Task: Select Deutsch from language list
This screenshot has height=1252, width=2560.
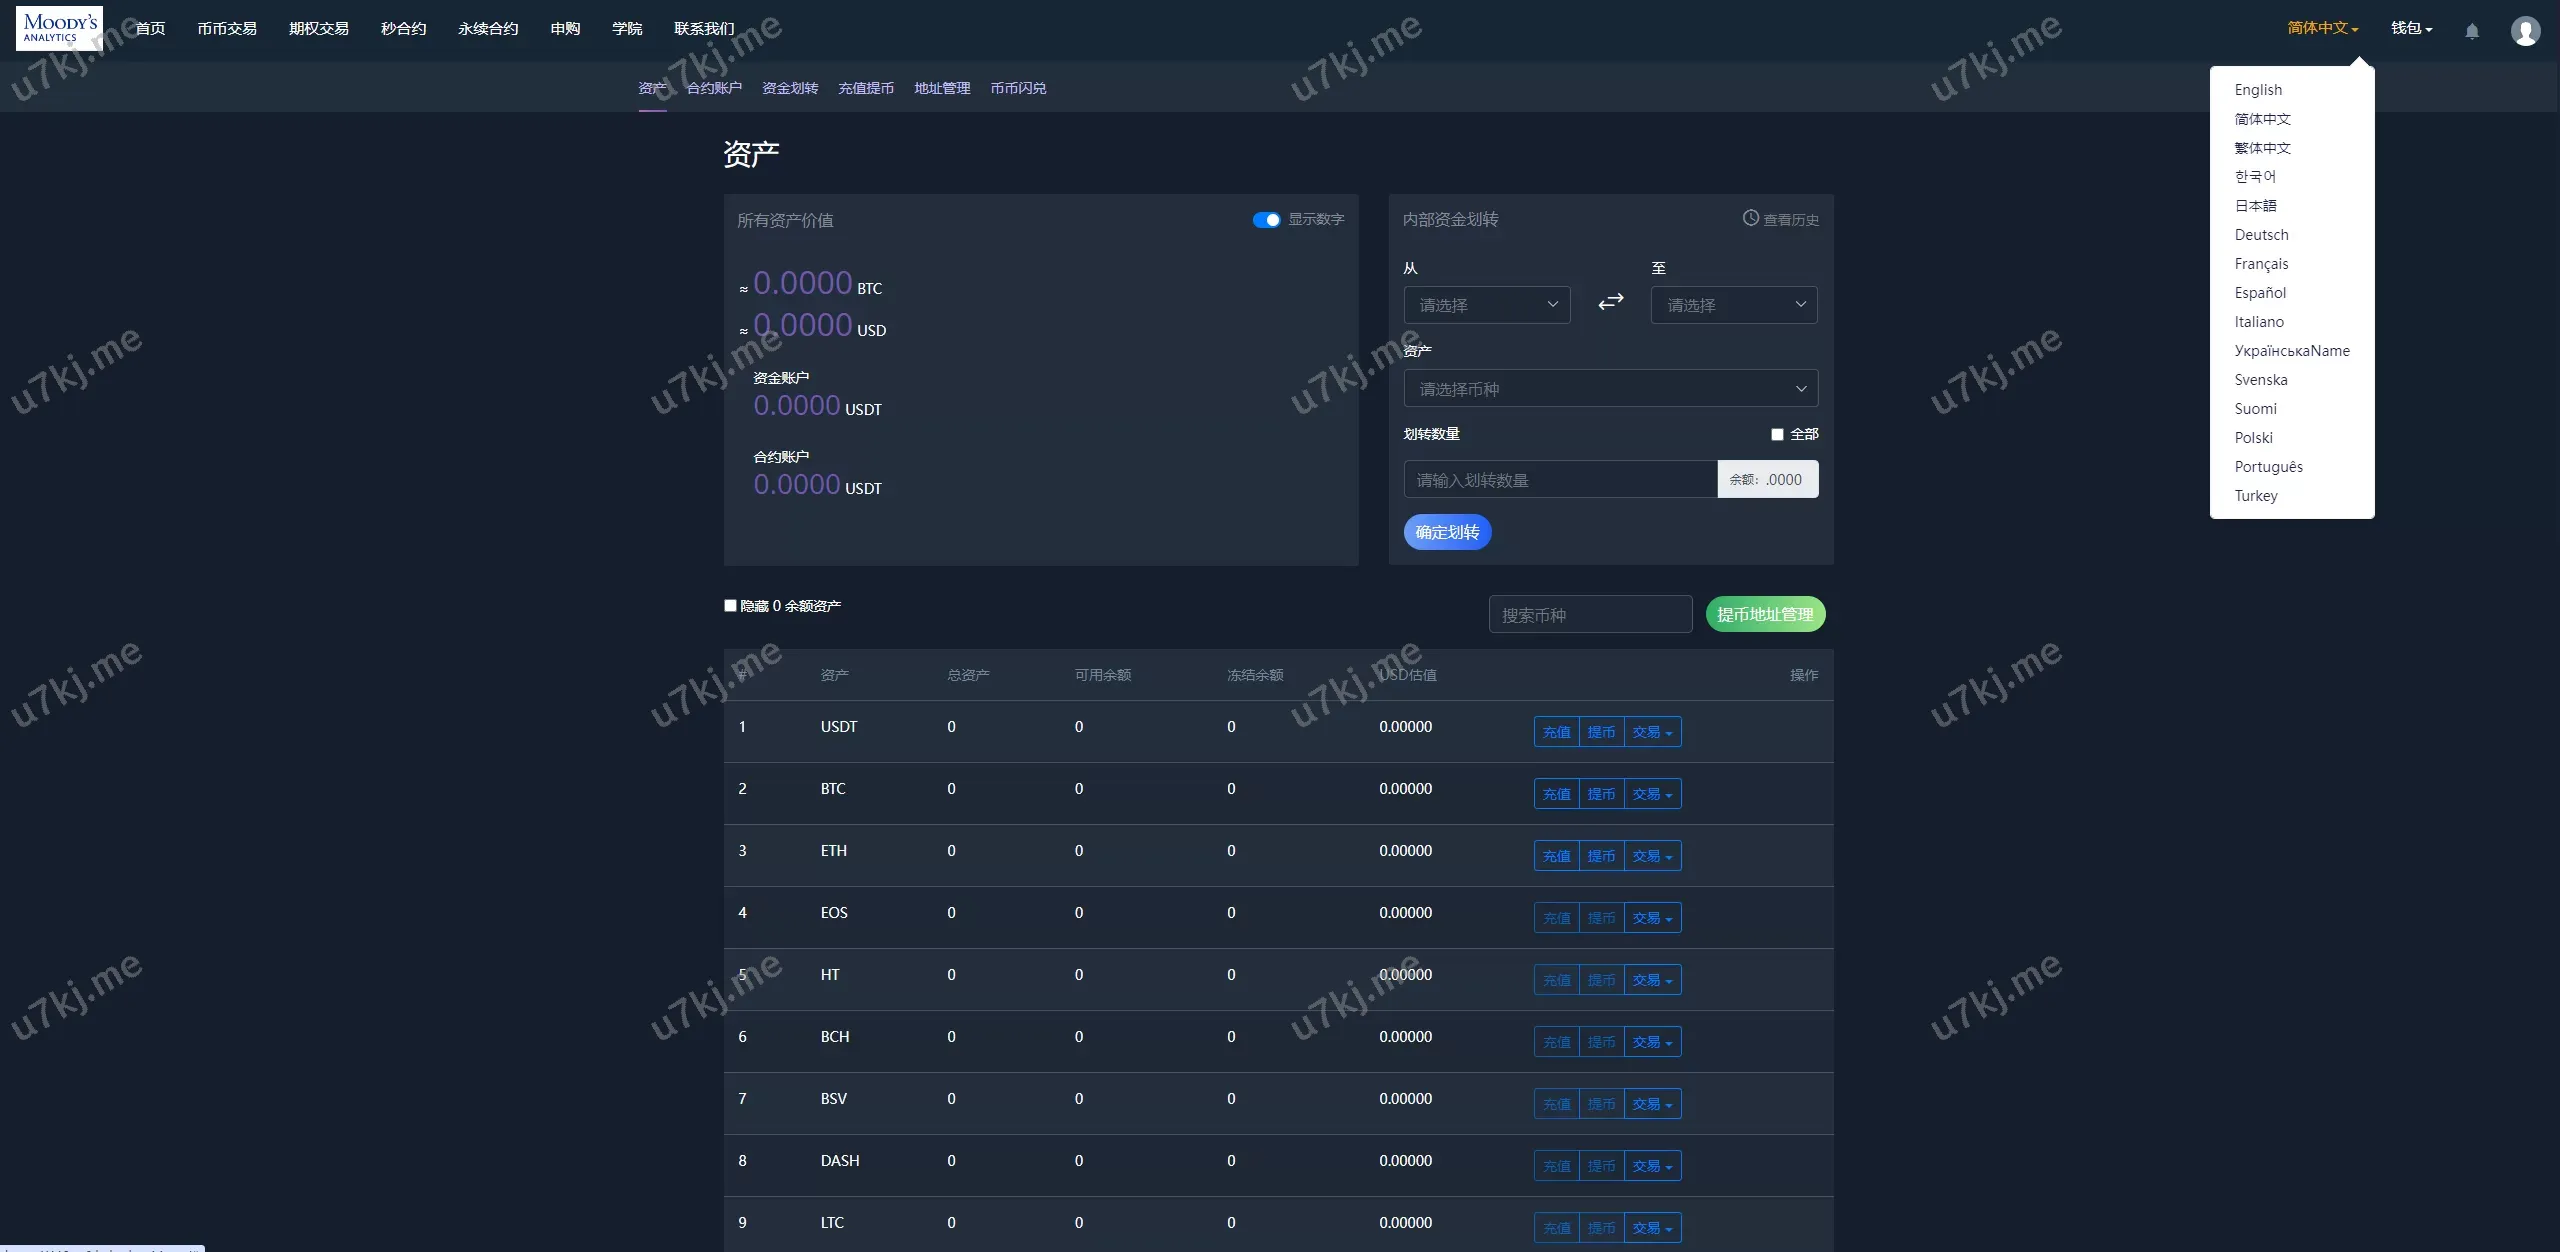Action: click(2261, 235)
